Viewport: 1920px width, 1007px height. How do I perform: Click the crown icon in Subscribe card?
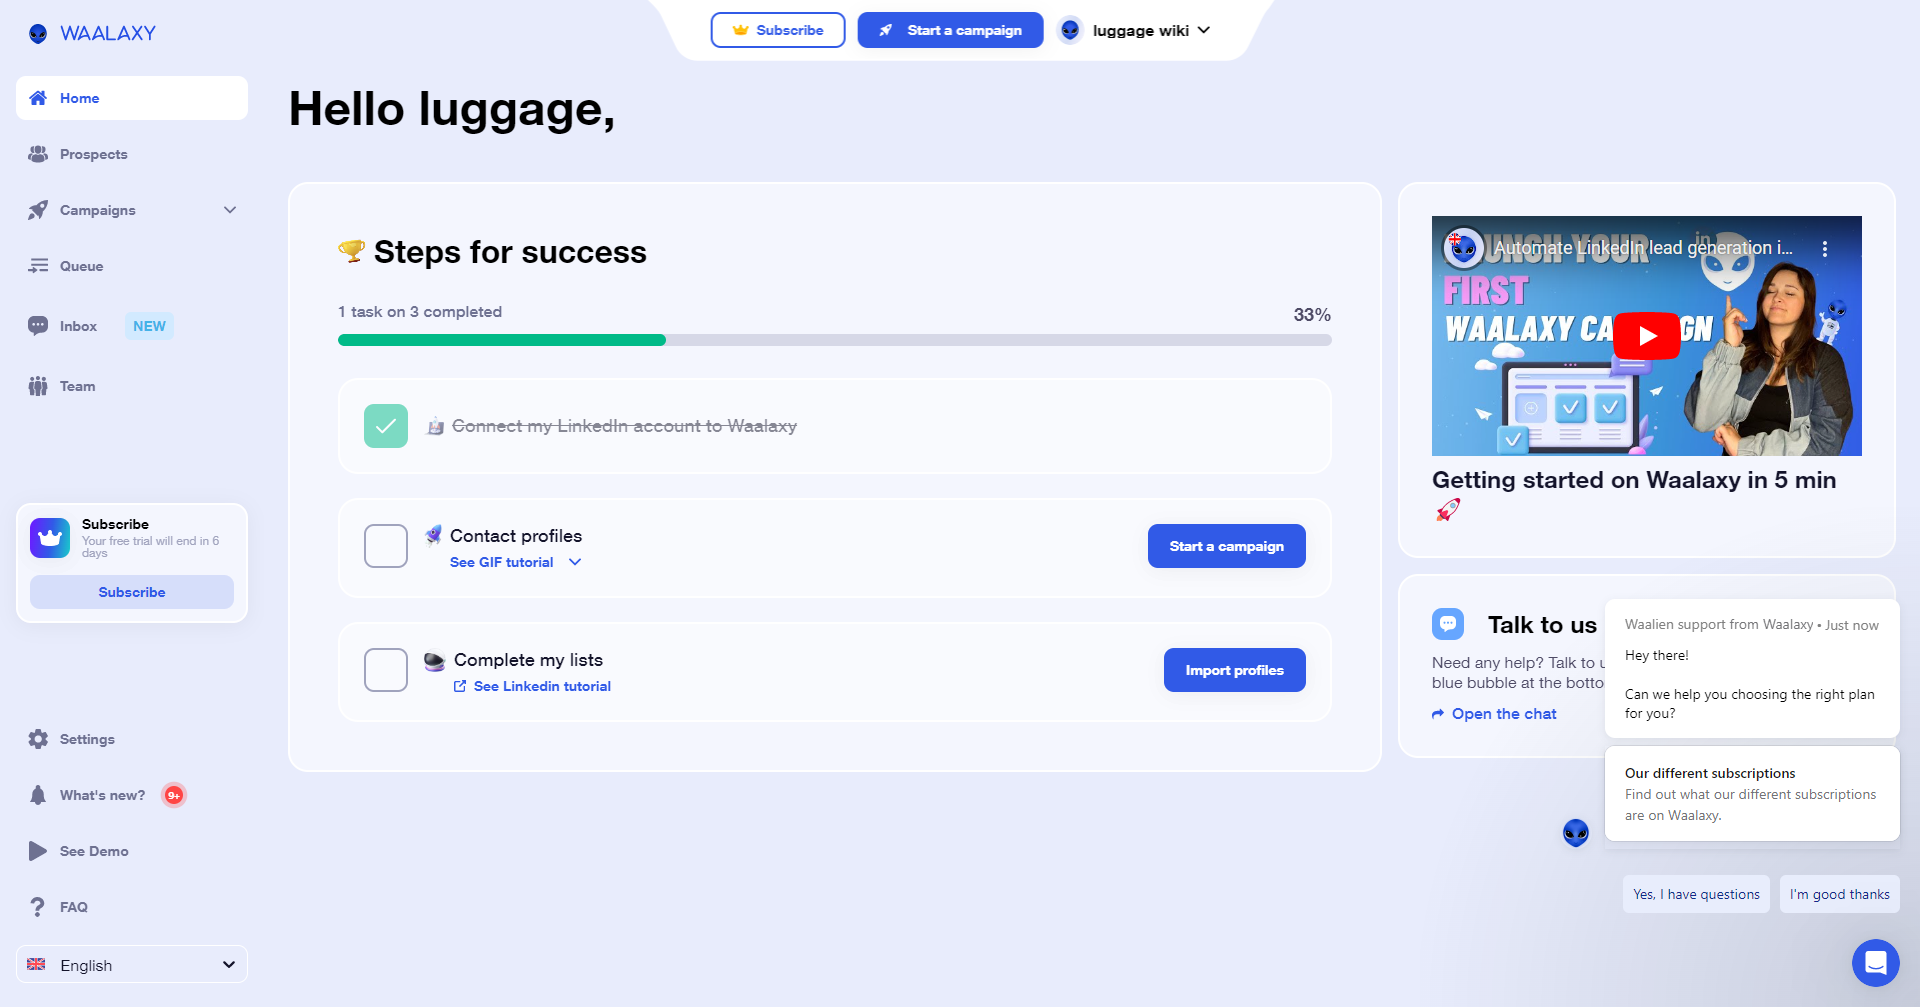pyautogui.click(x=50, y=538)
